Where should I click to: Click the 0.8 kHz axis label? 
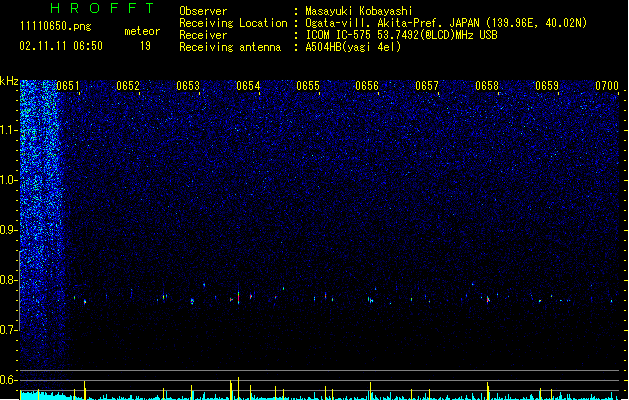click(x=9, y=280)
